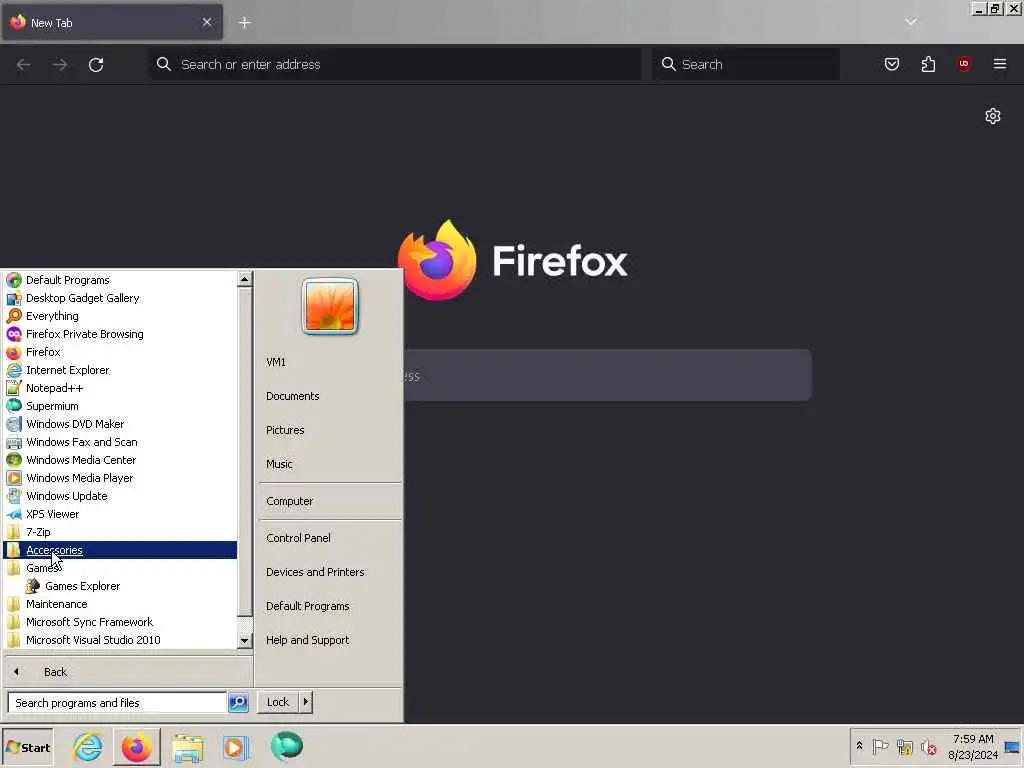Launch Everything search program
The image size is (1024, 768).
coord(121,316)
